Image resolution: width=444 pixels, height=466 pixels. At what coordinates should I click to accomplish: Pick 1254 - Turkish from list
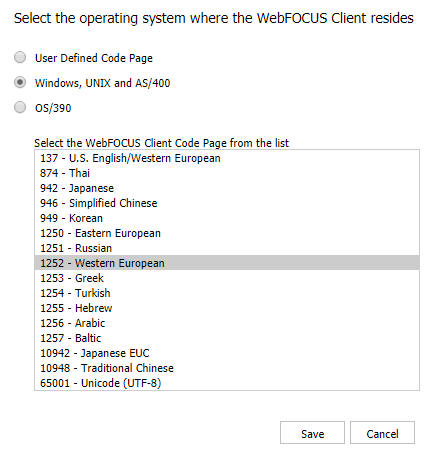point(227,293)
